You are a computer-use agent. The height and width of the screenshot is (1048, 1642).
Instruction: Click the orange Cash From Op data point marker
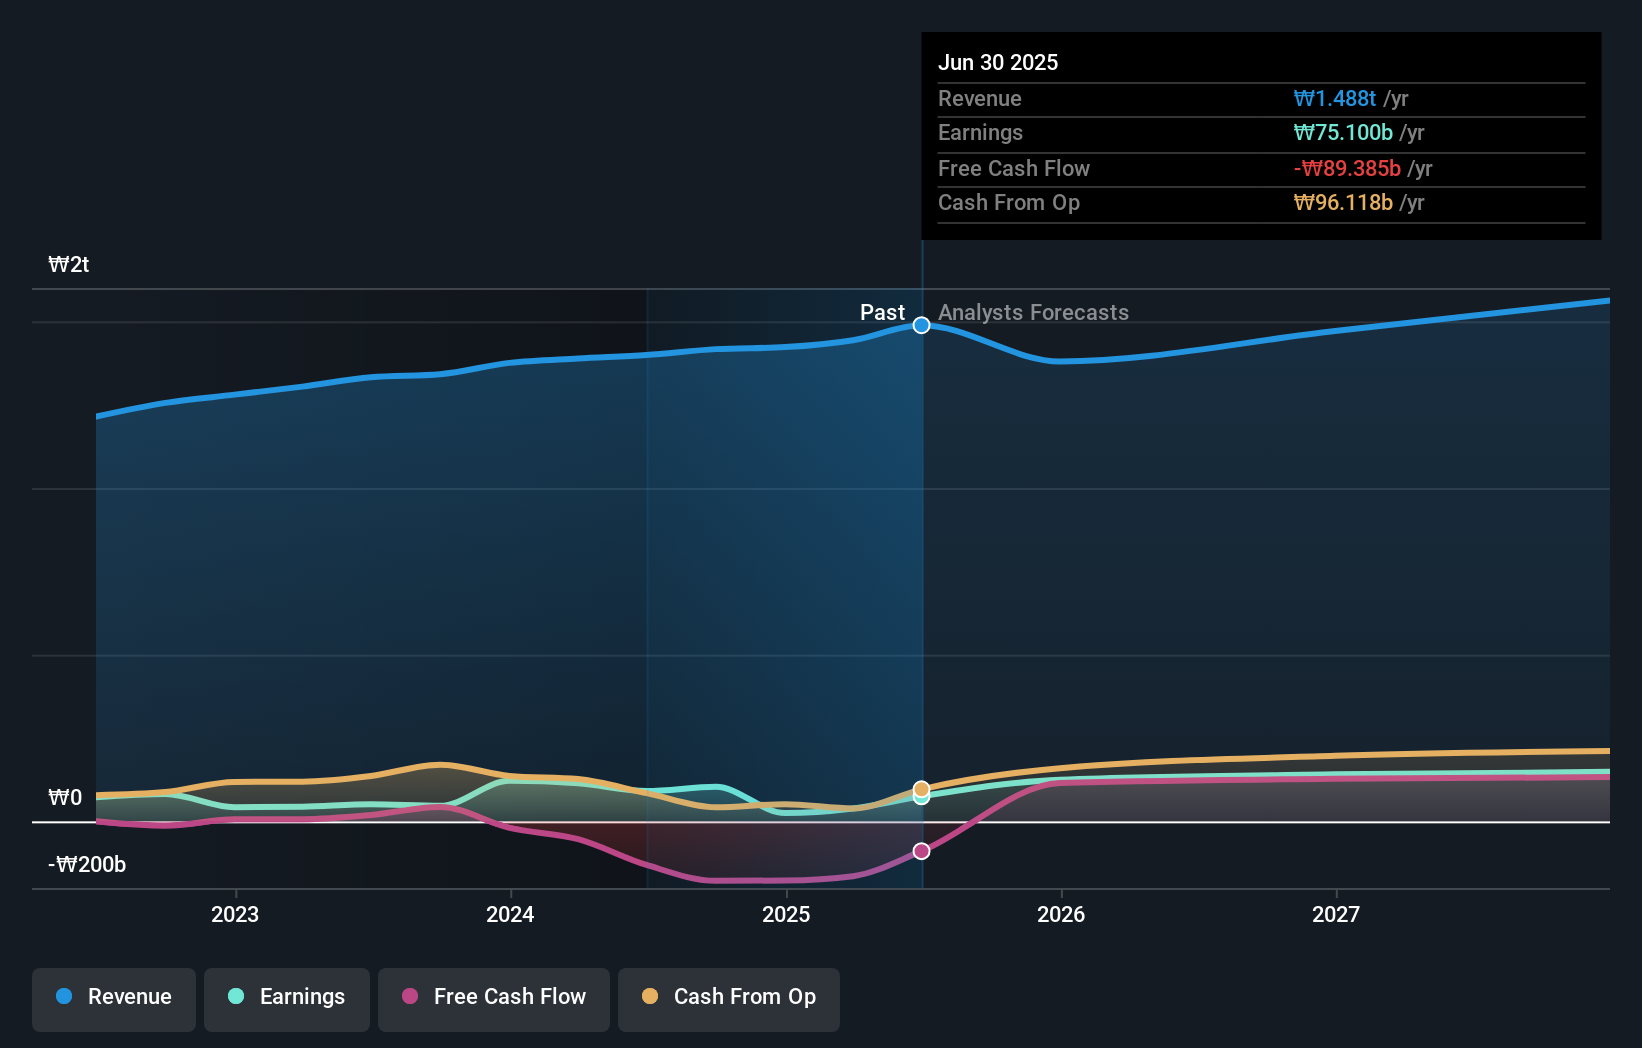921,789
